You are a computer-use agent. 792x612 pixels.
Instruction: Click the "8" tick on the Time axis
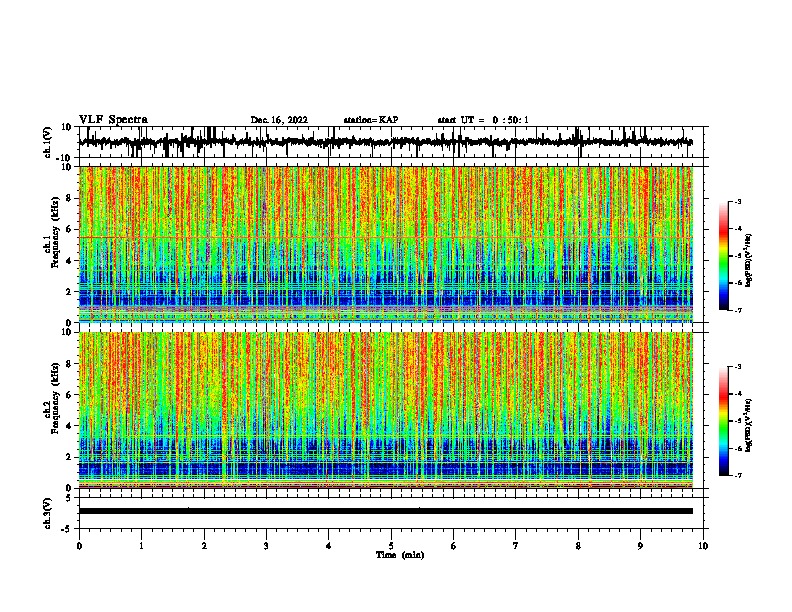pos(578,546)
